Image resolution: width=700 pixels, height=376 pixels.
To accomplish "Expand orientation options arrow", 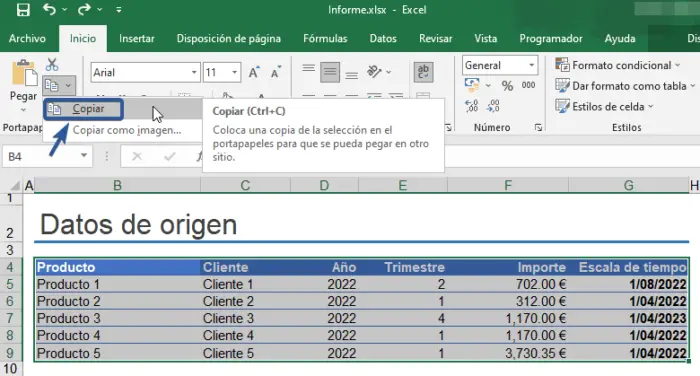I will point(389,72).
